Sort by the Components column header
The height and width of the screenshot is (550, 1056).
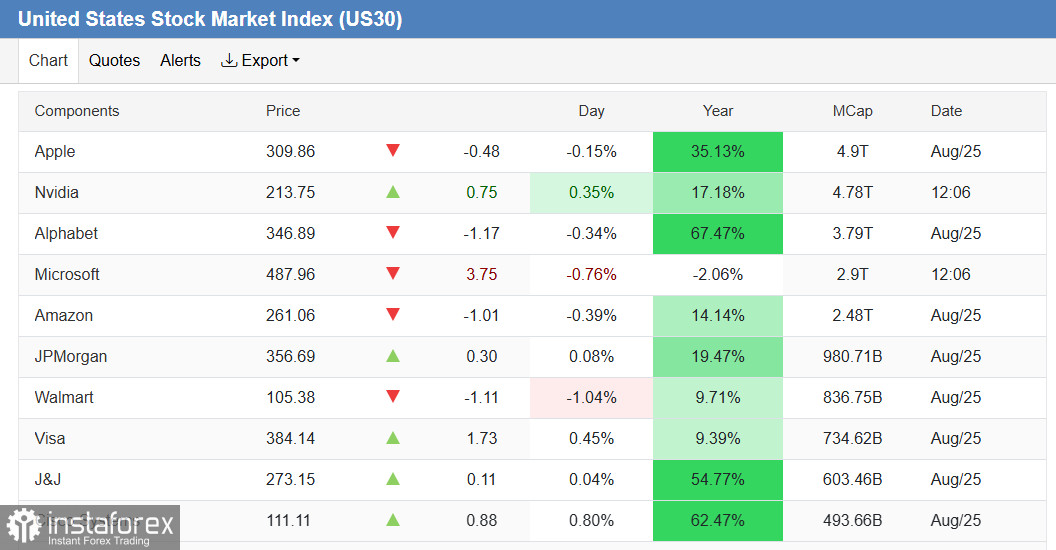77,111
